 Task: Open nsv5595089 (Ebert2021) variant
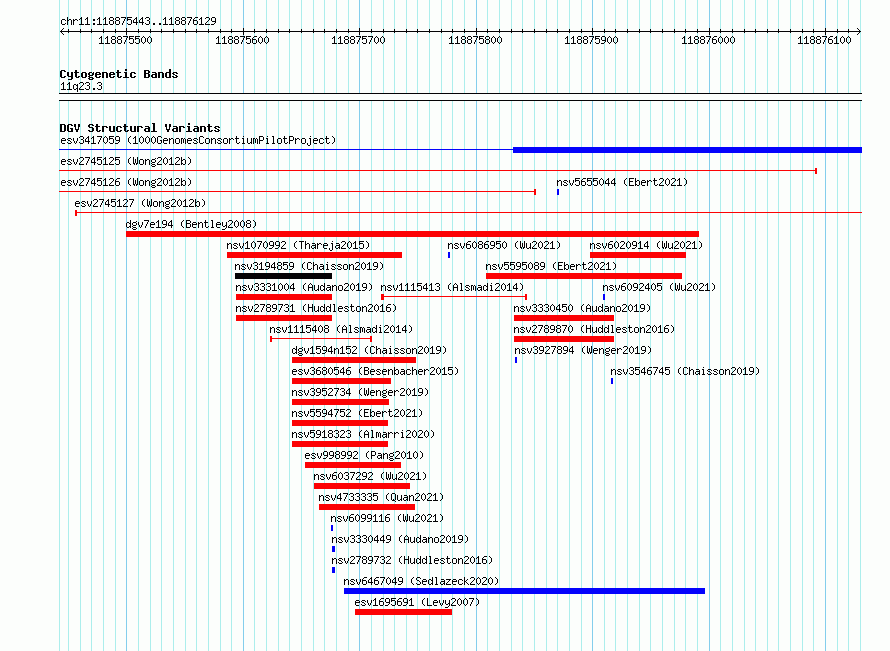coord(551,266)
